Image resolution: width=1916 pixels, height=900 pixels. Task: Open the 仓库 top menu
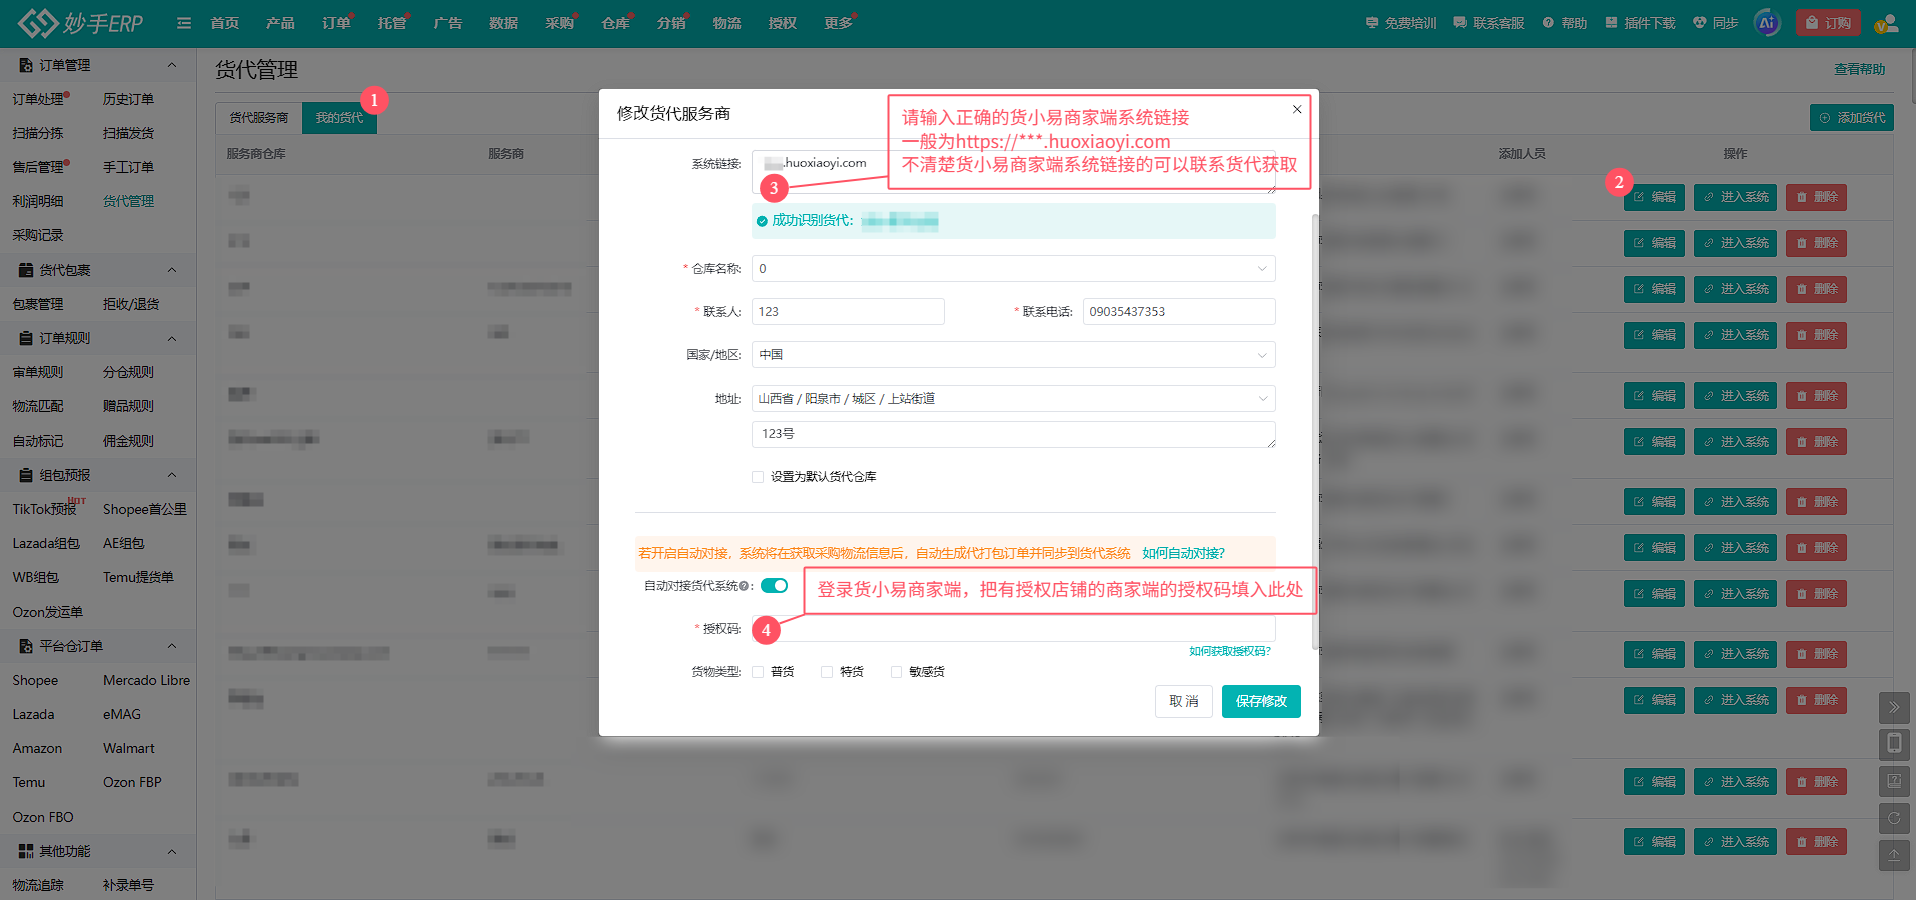coord(615,23)
